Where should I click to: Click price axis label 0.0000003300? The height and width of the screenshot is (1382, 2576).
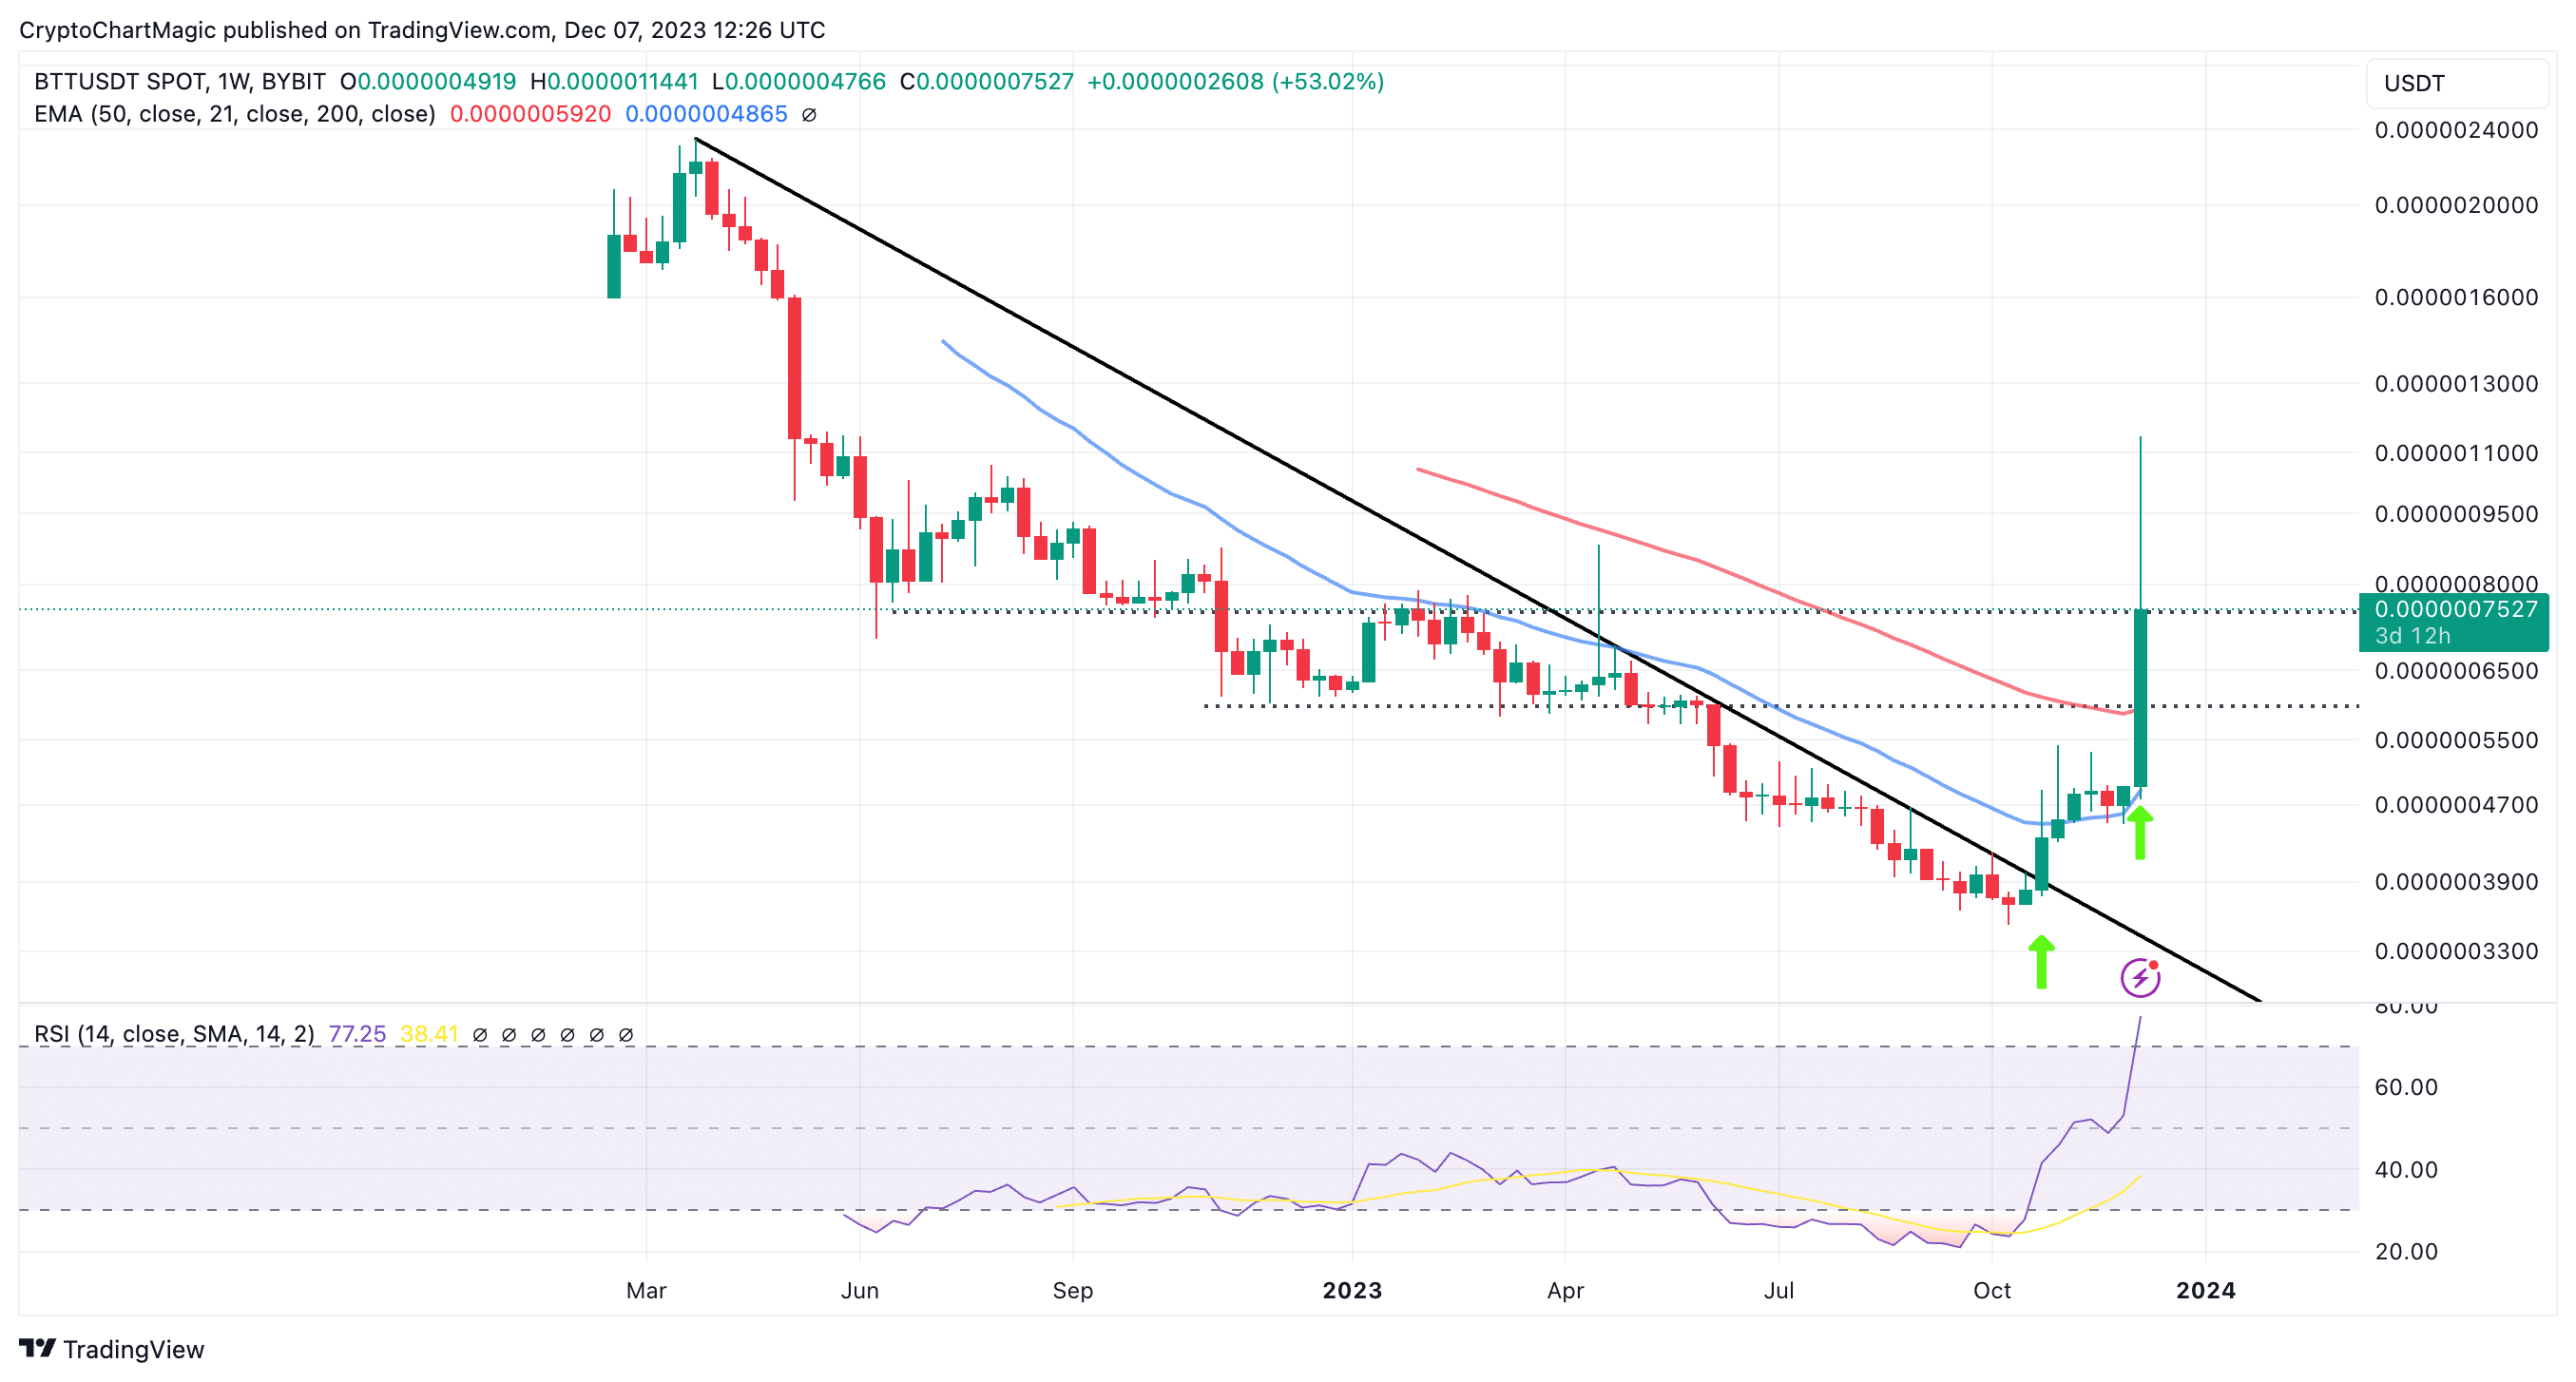pos(2456,951)
